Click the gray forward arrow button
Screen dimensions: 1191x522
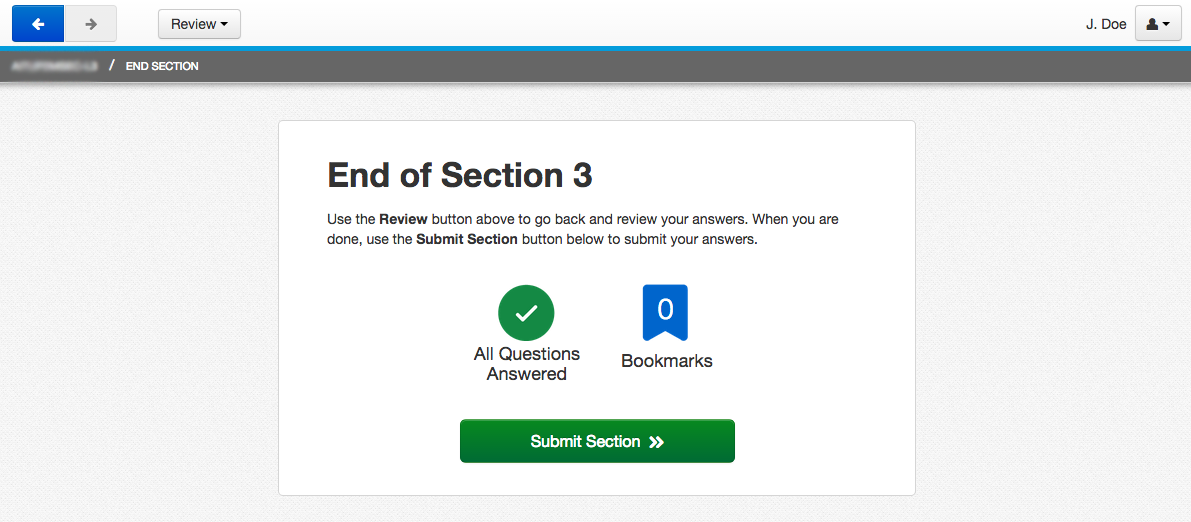click(x=91, y=23)
